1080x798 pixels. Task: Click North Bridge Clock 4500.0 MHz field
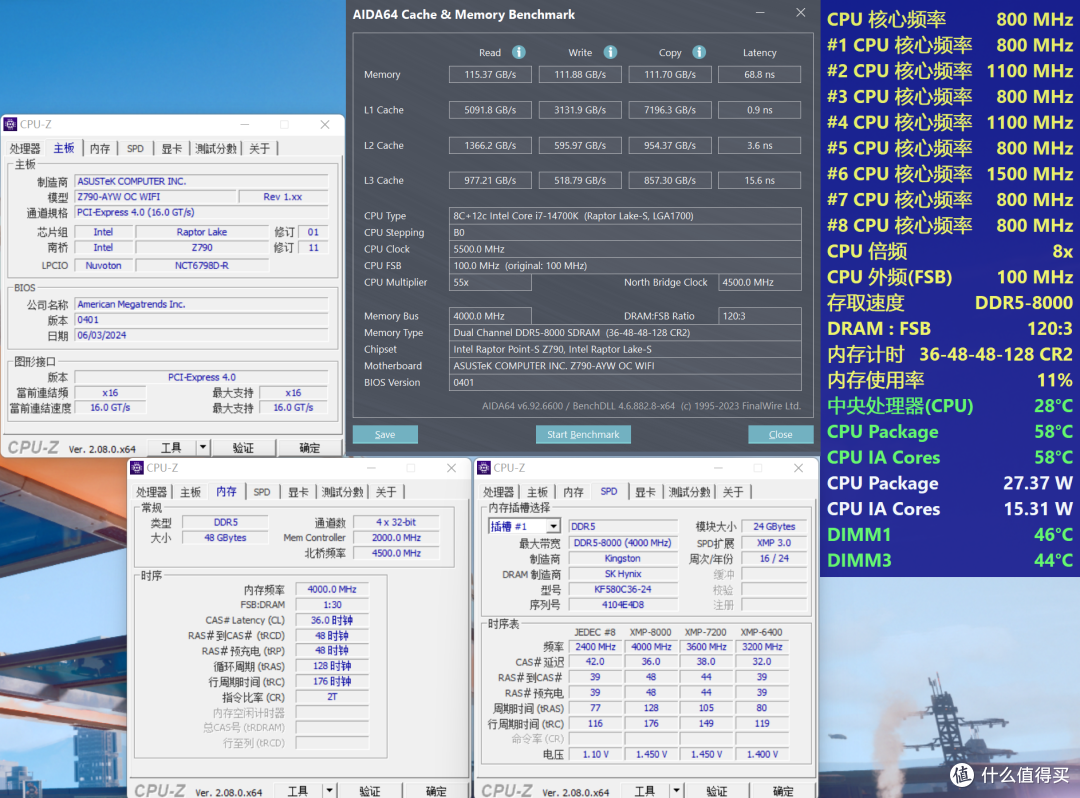click(x=759, y=282)
